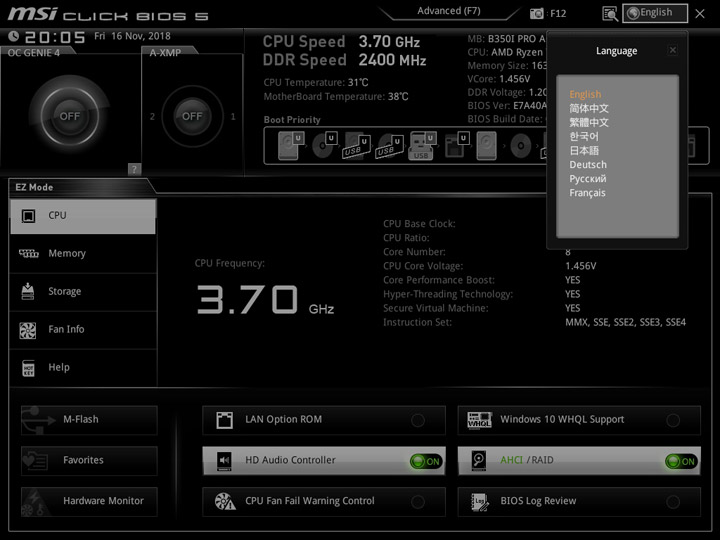Screen dimensions: 720x540
Task: Open the English language selector button
Action: pyautogui.click(x=655, y=13)
